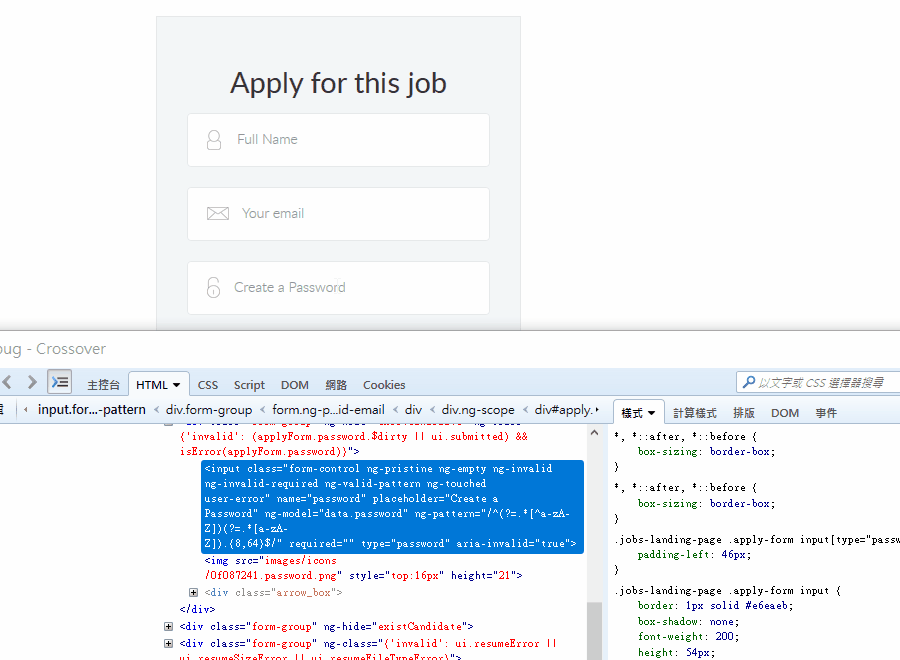The height and width of the screenshot is (660, 900).
Task: Switch to the 網路 network tab
Action: [336, 385]
